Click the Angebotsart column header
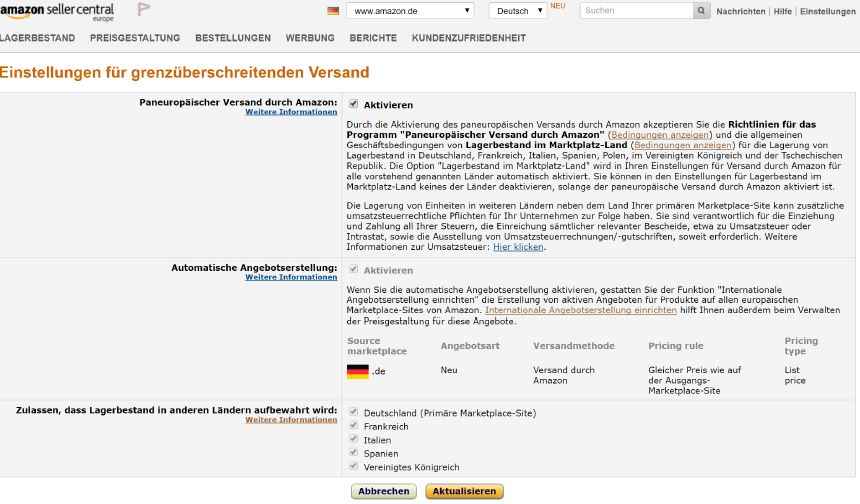The image size is (860, 504). pyautogui.click(x=470, y=346)
